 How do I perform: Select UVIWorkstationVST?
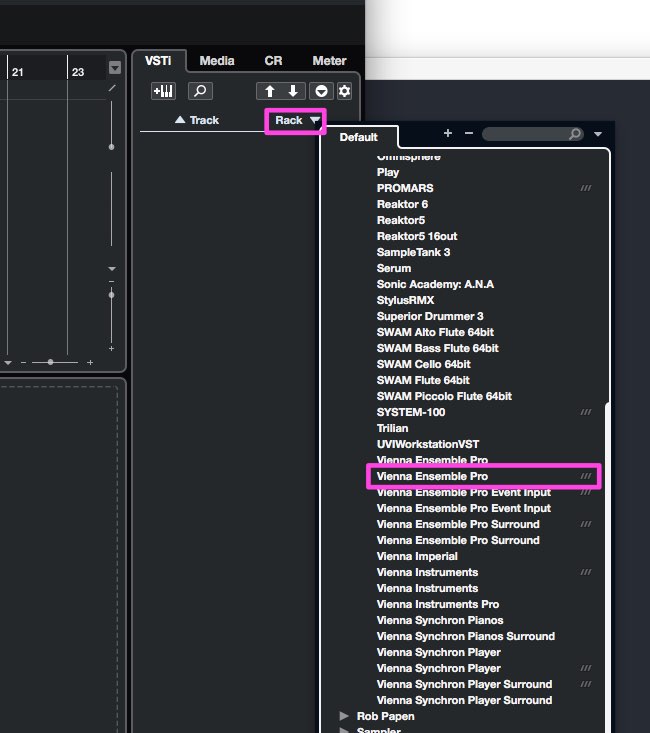click(x=428, y=444)
